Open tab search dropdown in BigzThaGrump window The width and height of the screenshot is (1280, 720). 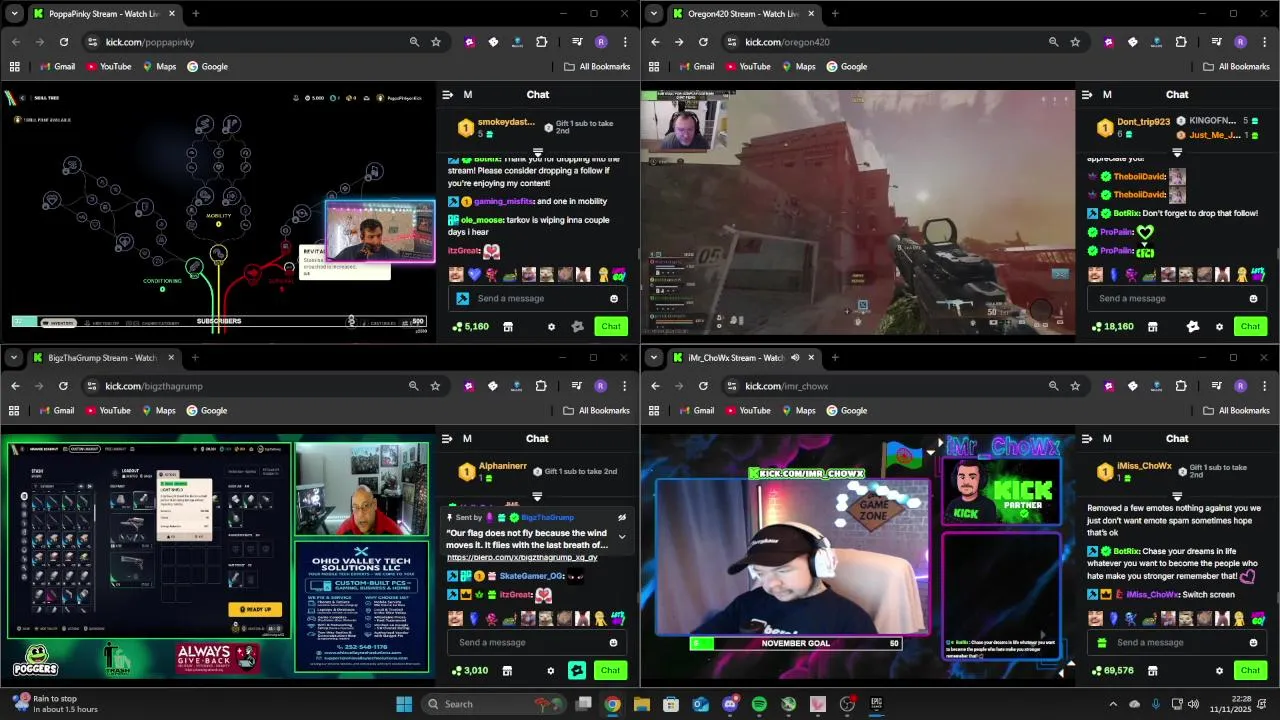click(13, 358)
